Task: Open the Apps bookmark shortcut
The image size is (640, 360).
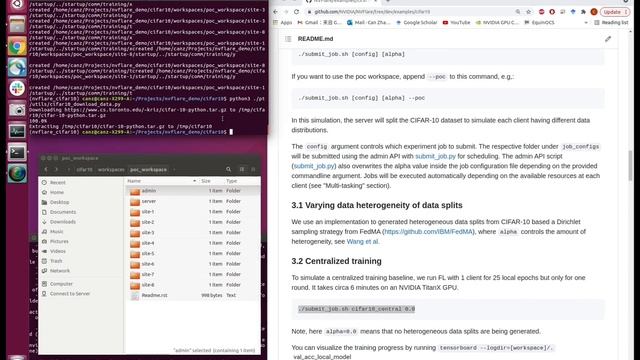Action: (283, 22)
